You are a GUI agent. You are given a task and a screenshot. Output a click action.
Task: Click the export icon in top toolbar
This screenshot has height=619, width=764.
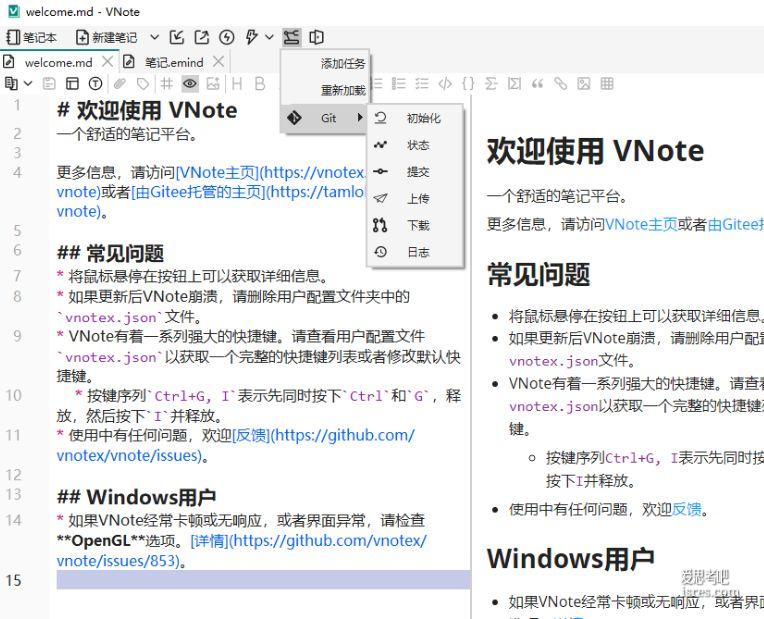202,37
